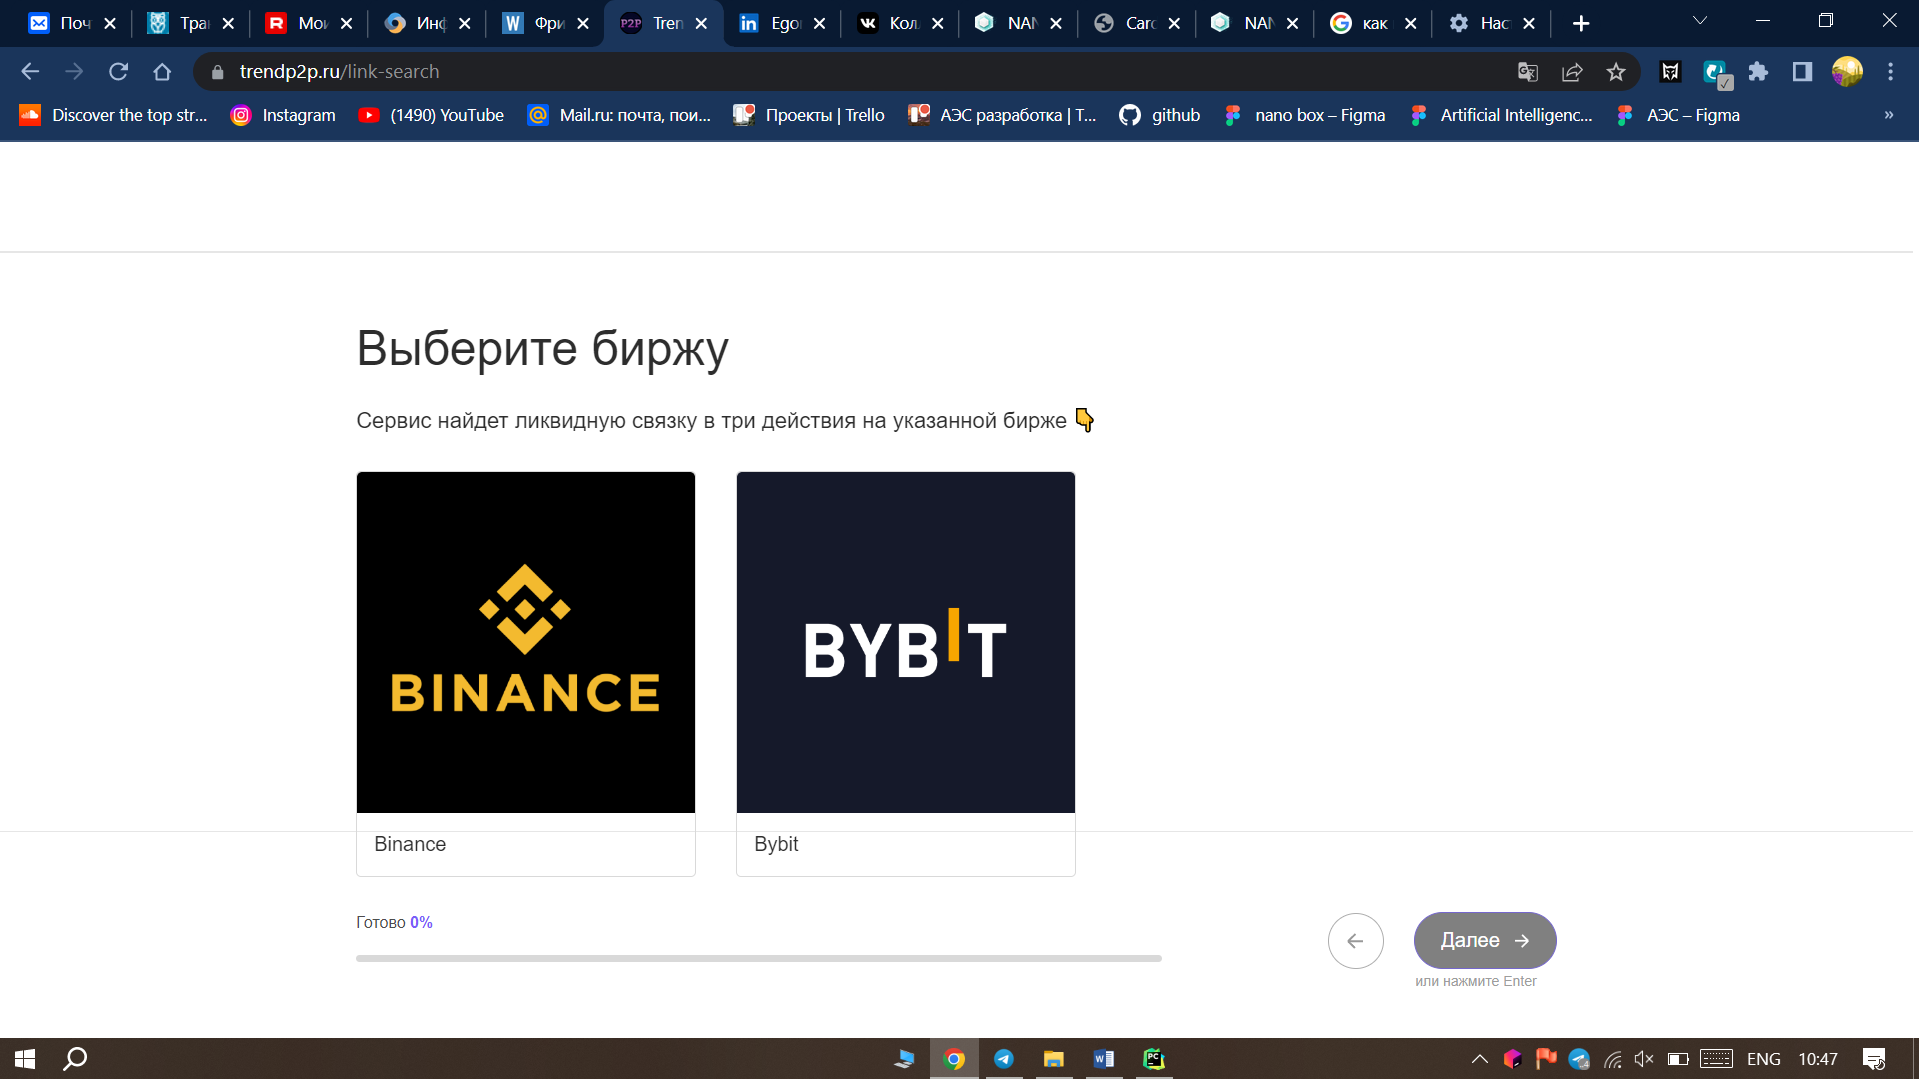Click browser forward arrow

[x=74, y=72]
